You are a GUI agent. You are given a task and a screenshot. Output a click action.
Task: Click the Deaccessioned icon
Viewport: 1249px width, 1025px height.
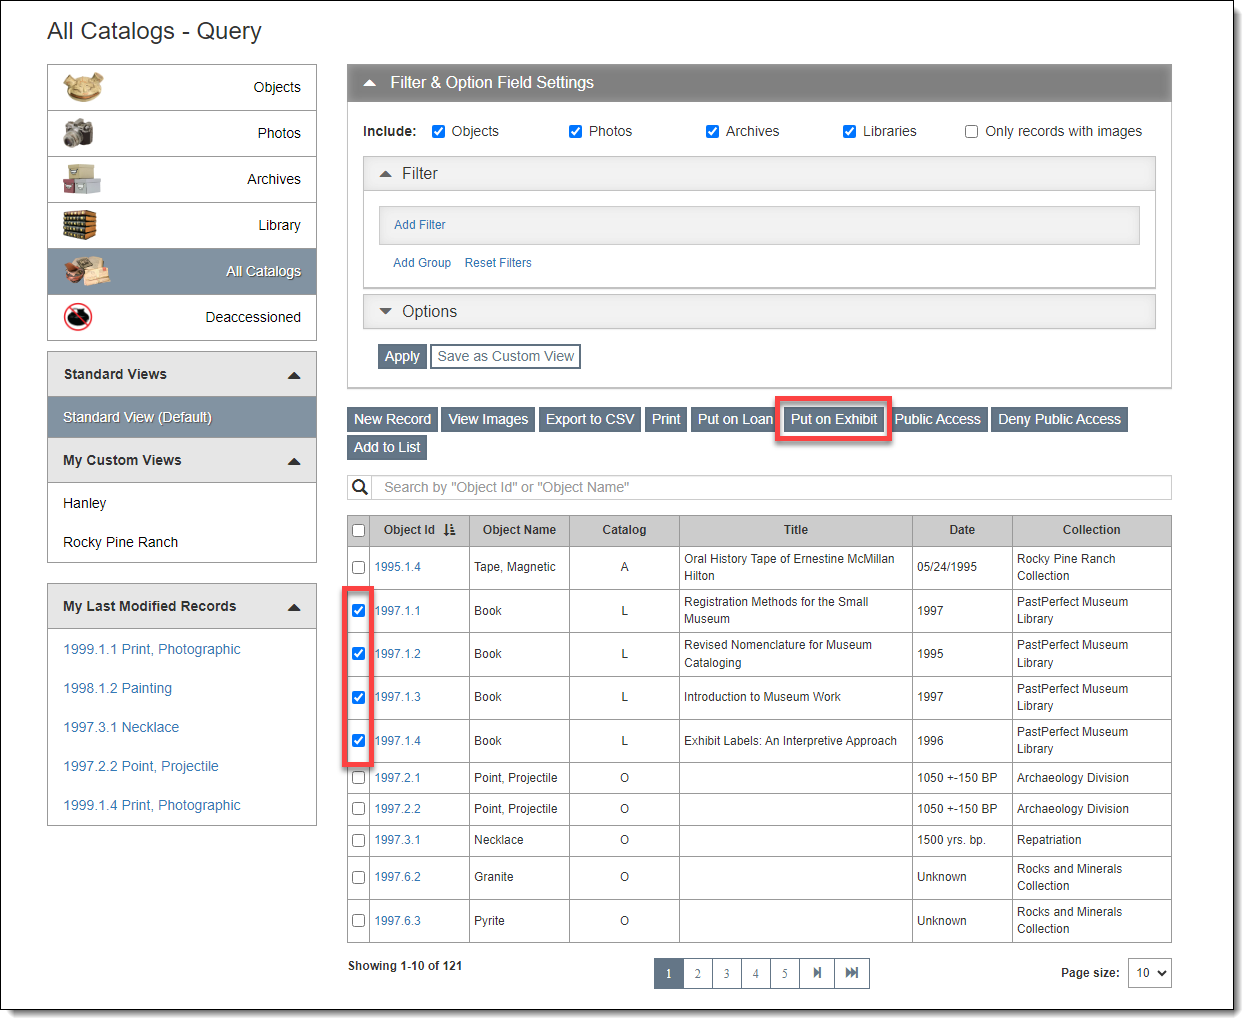[x=78, y=317]
